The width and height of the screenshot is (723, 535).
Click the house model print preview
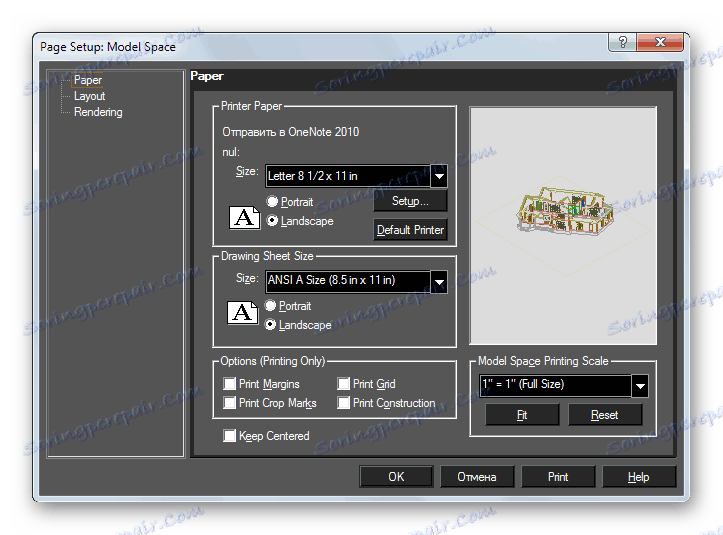563,226
